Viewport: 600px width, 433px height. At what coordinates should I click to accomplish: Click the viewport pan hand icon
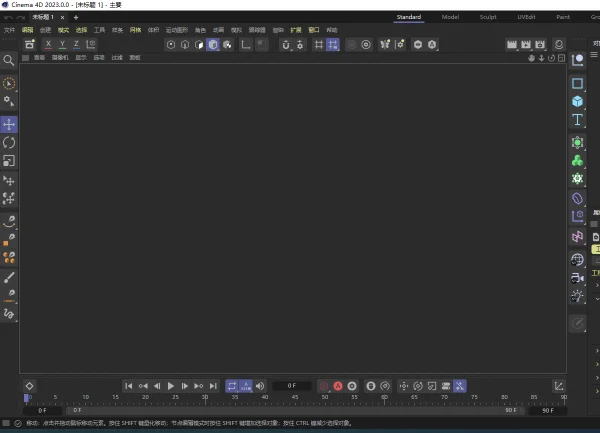click(x=531, y=58)
